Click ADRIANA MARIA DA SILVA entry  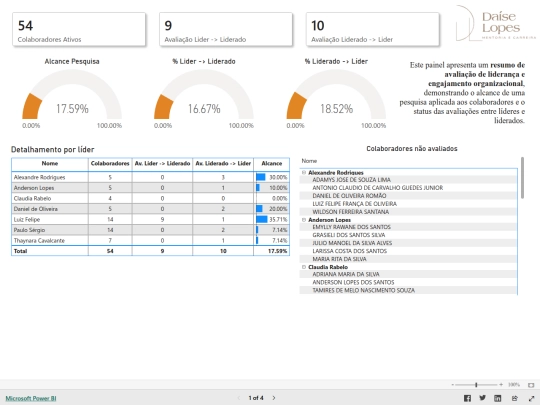tap(346, 274)
